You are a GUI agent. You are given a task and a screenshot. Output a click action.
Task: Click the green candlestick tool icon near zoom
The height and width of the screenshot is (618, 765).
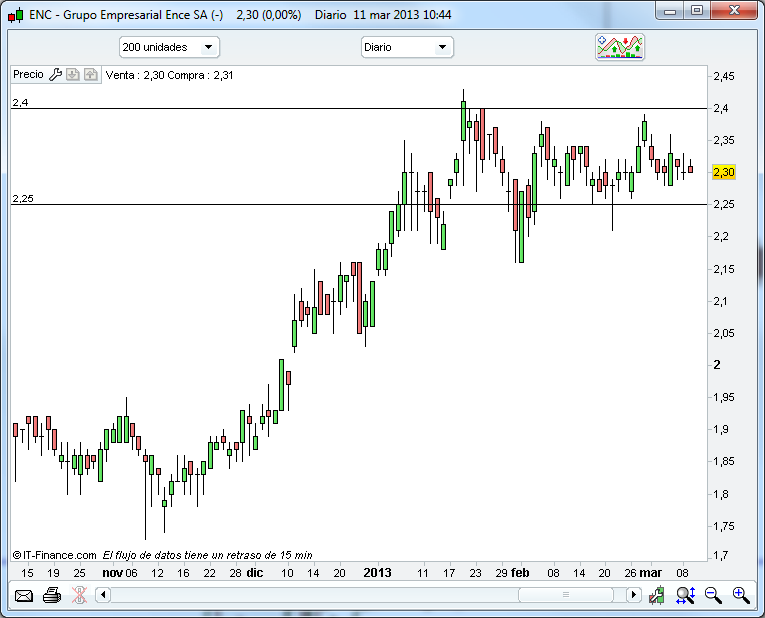point(657,595)
